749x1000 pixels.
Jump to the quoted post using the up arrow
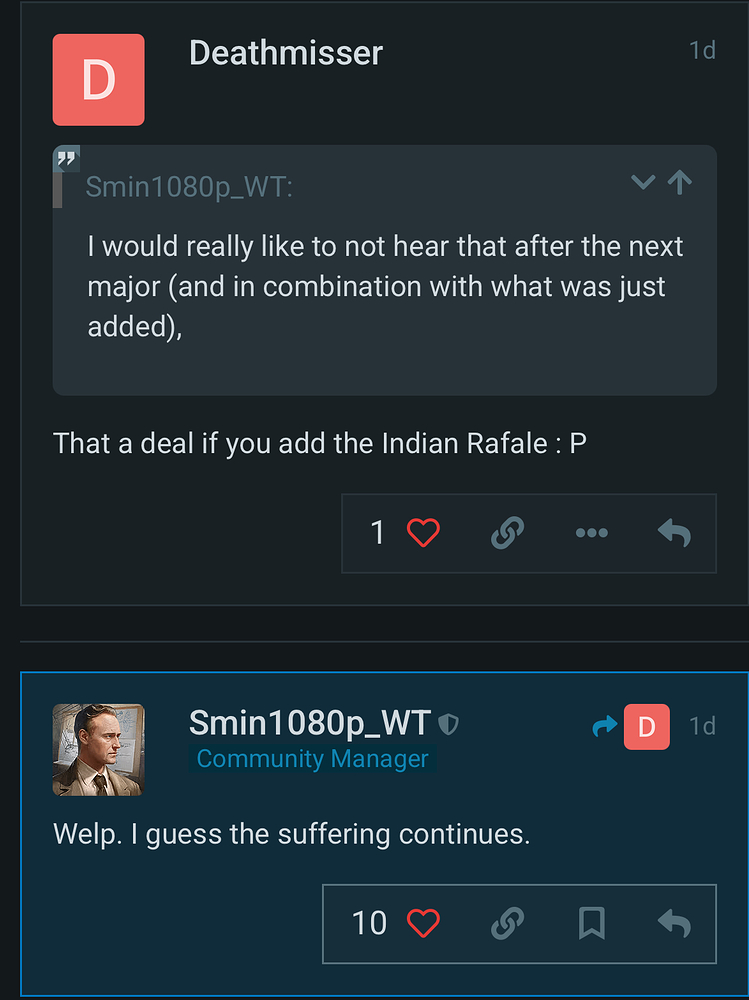(x=680, y=182)
